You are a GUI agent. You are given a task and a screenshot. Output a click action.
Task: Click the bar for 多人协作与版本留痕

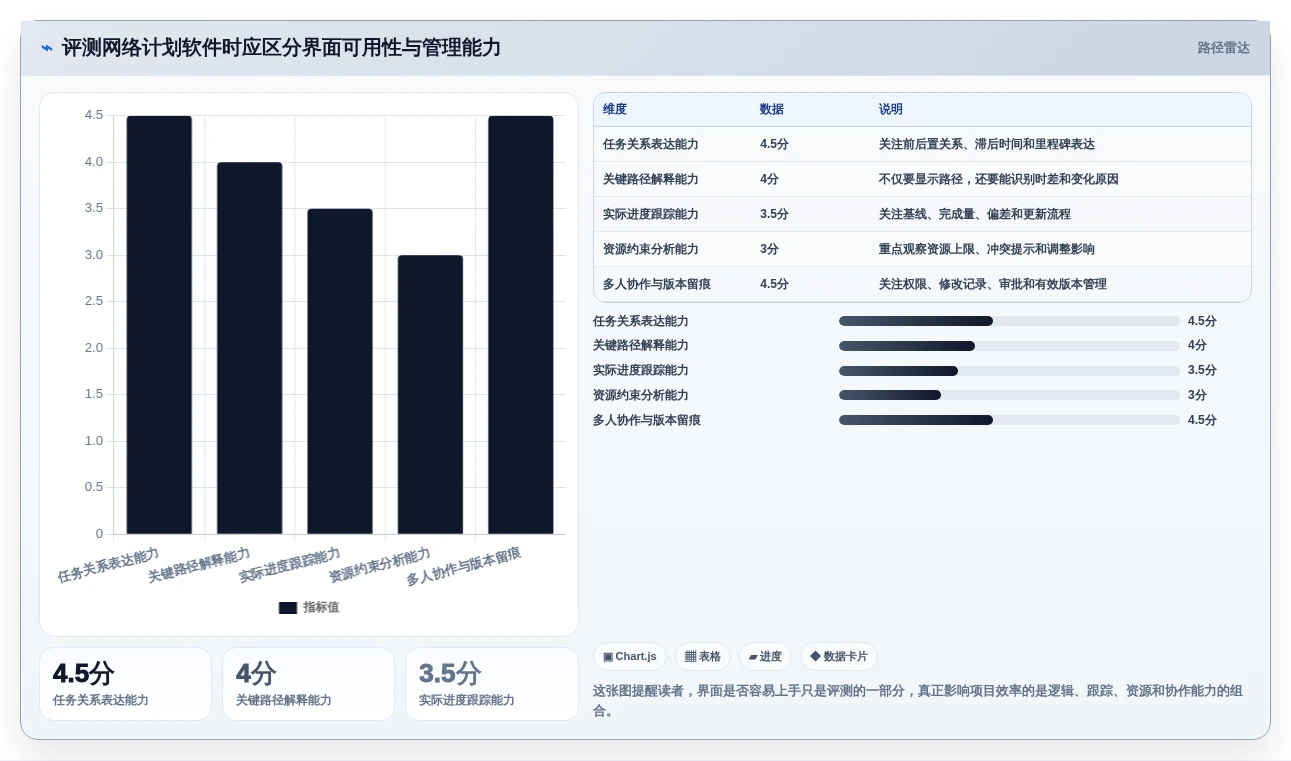point(521,325)
